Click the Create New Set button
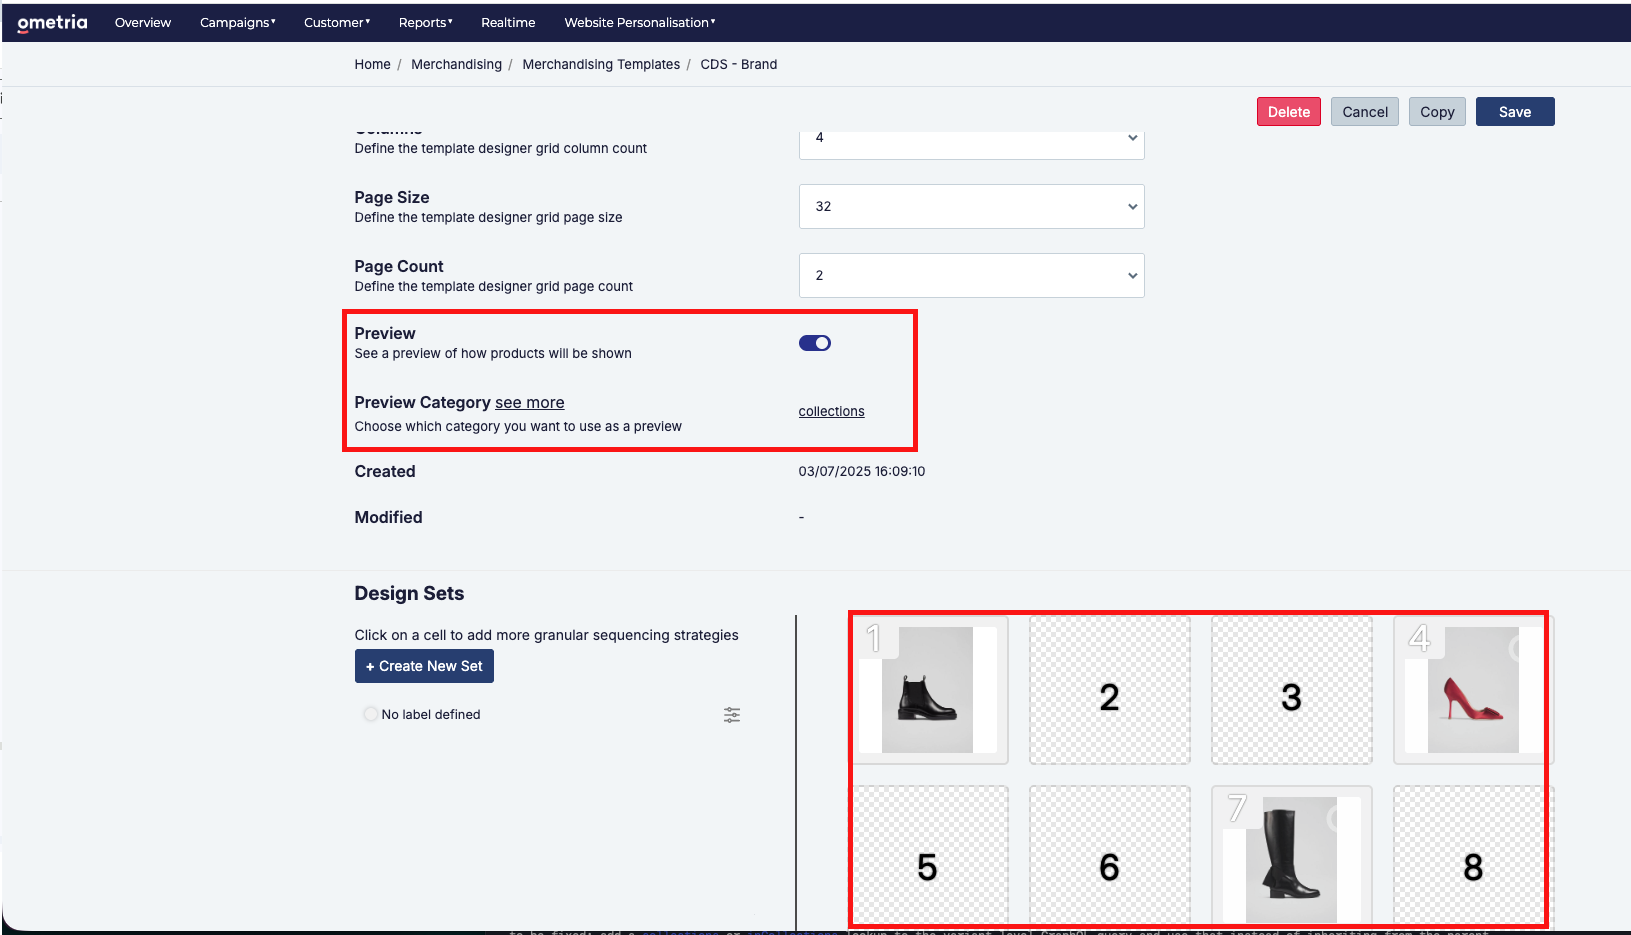1631x935 pixels. pos(424,666)
